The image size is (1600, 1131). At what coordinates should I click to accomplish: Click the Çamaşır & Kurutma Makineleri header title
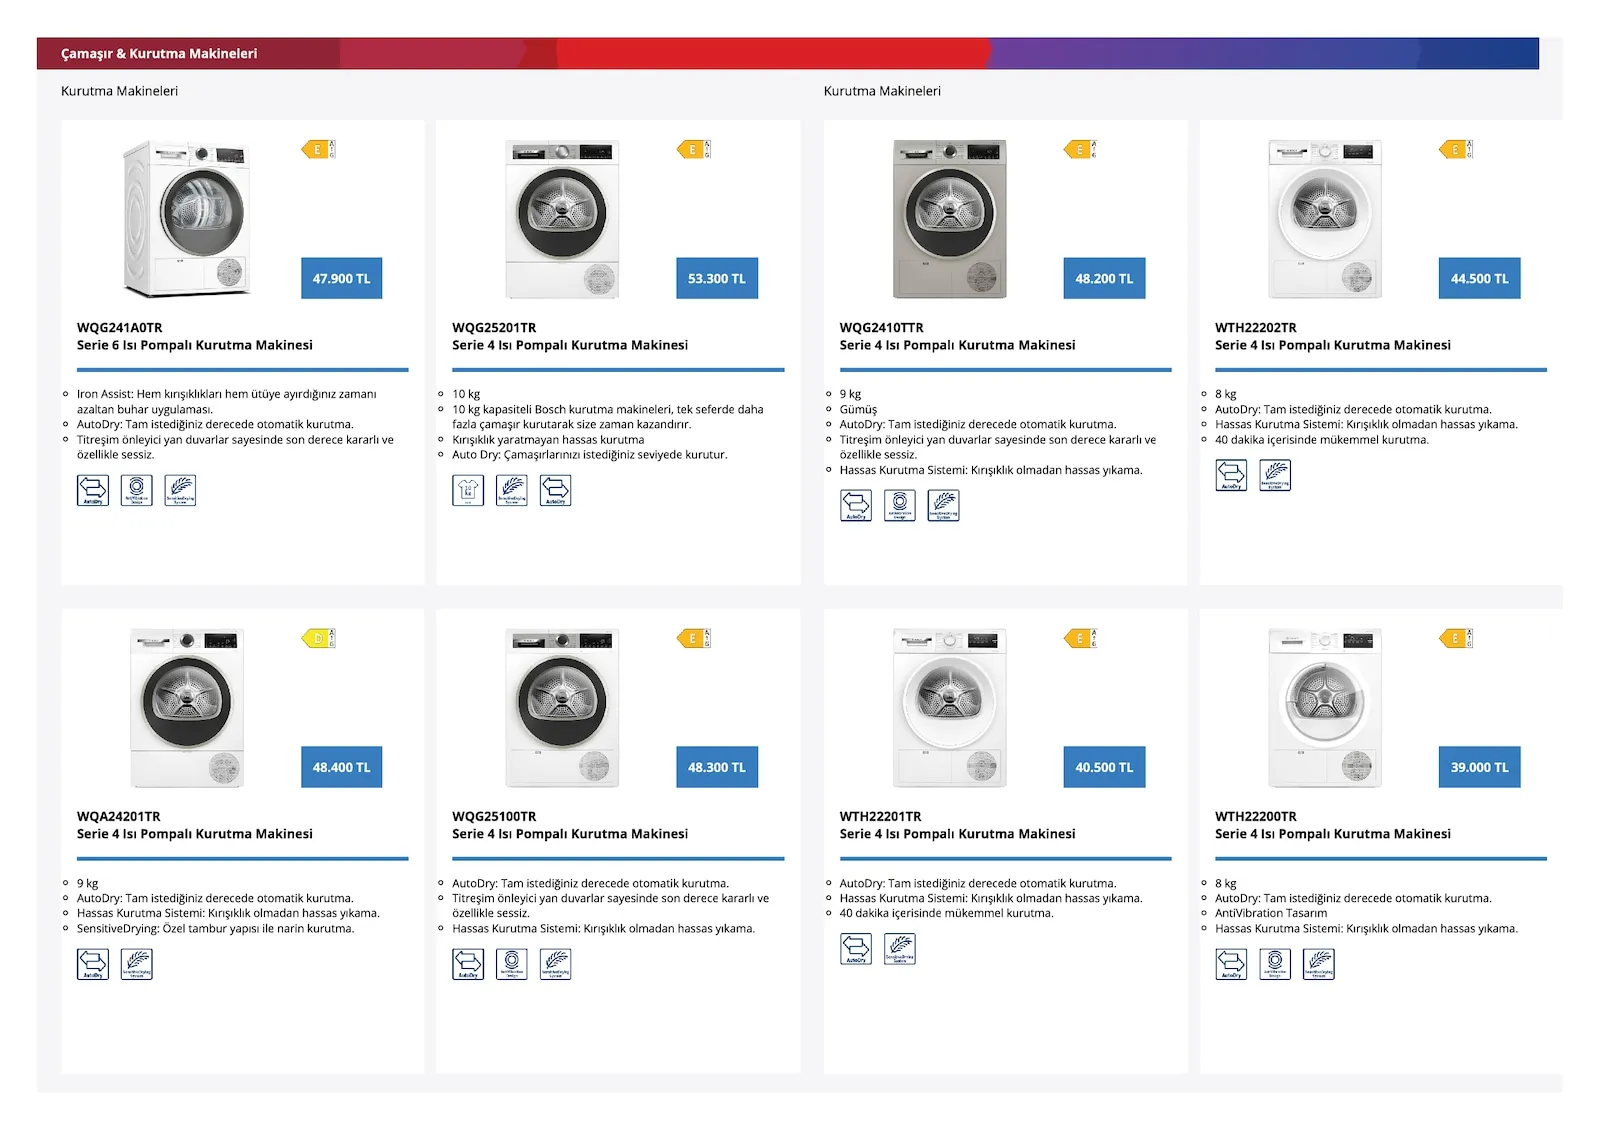[159, 54]
